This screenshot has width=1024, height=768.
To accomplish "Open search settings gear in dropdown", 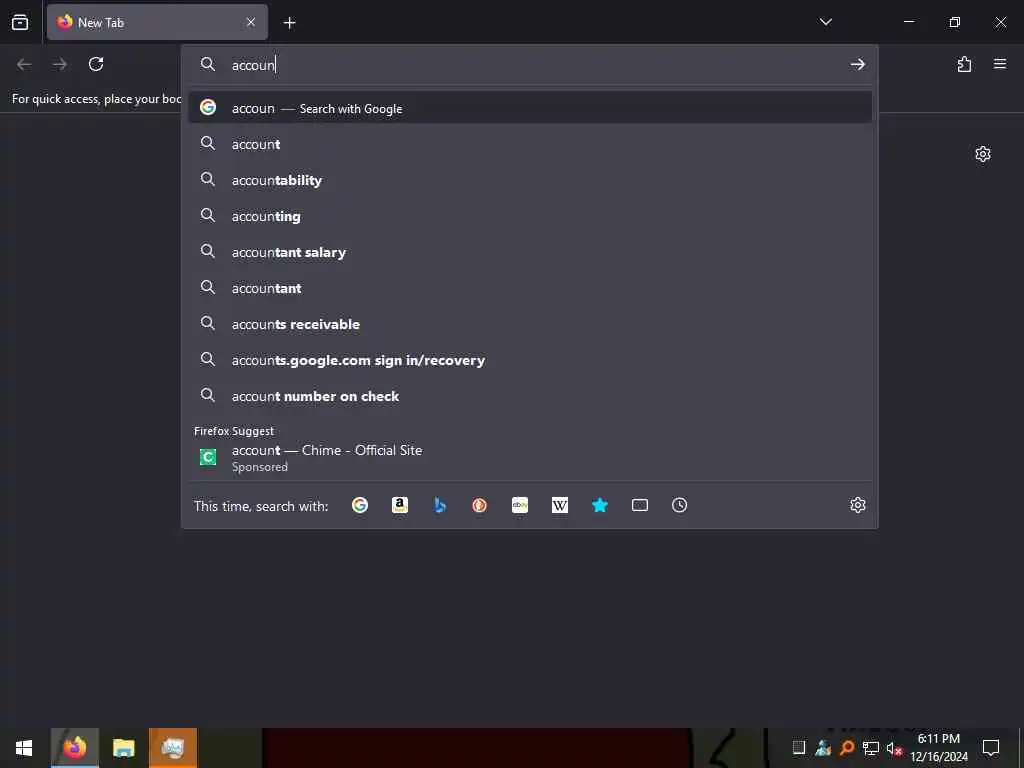I will pyautogui.click(x=857, y=505).
